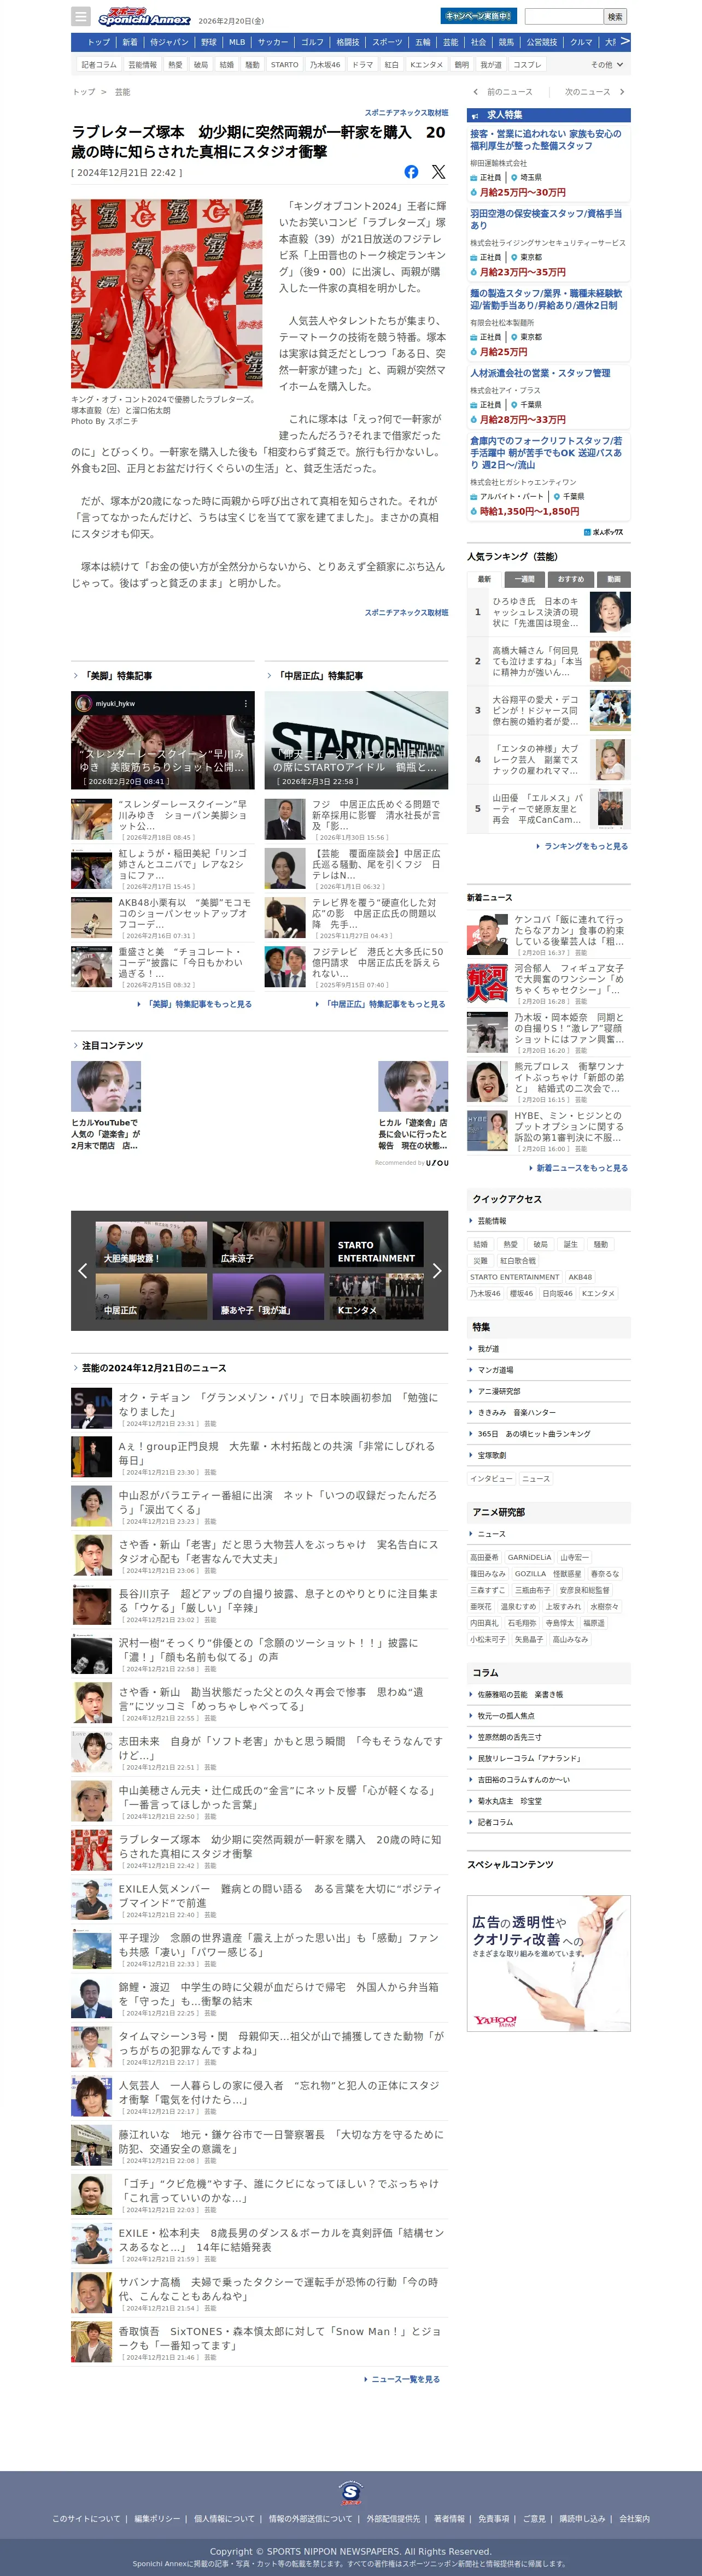
Task: Open the ヒカルYouTube 遊楽舎 recommended content
Action: 106,1105
